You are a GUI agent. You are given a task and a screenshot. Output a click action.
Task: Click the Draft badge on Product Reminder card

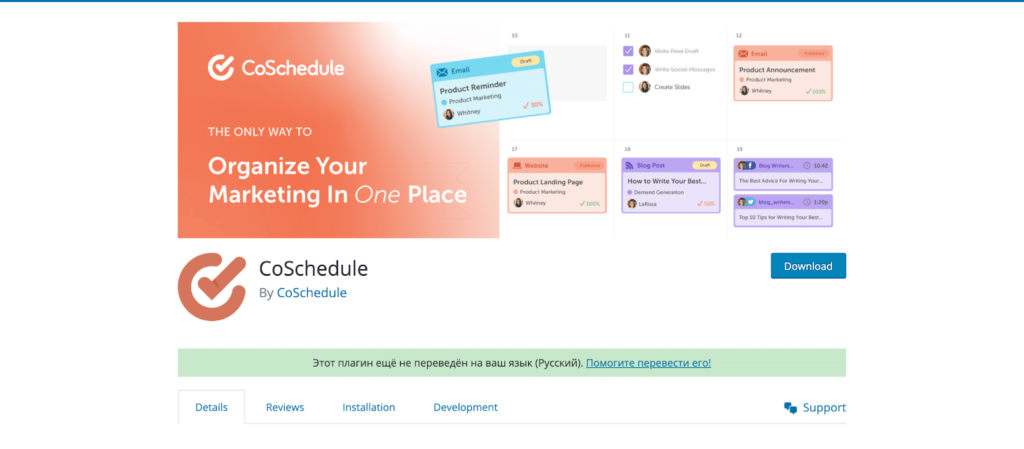(x=524, y=62)
